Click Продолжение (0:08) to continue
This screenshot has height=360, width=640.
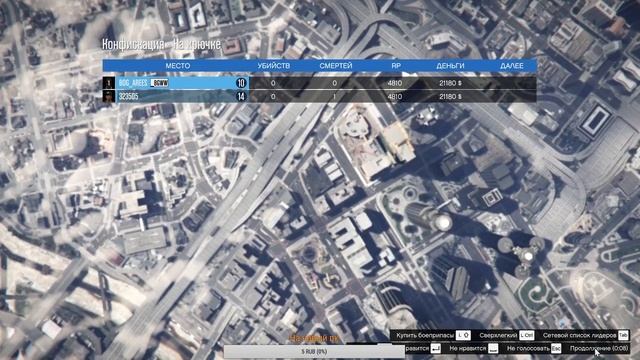coord(599,349)
